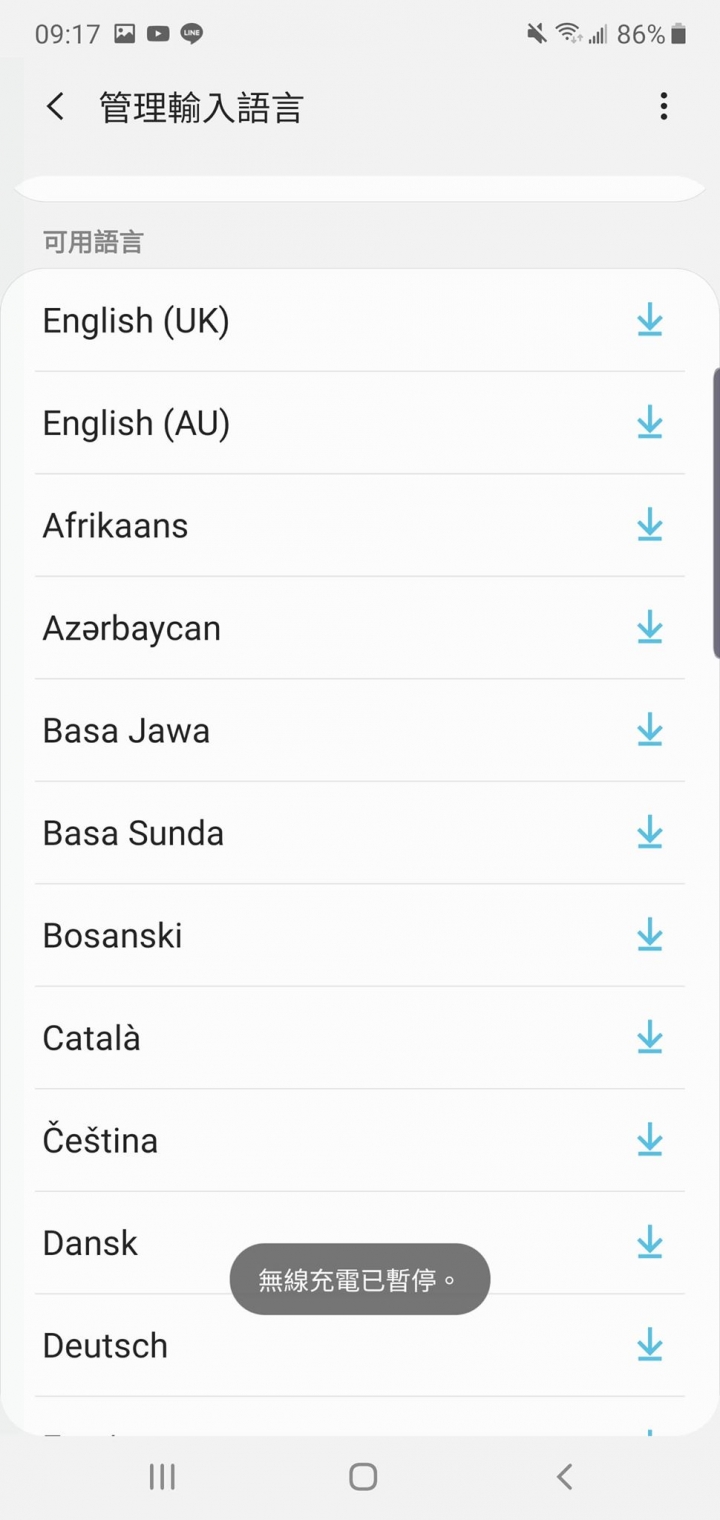
Task: Download the Dansk input language
Action: 650,1243
